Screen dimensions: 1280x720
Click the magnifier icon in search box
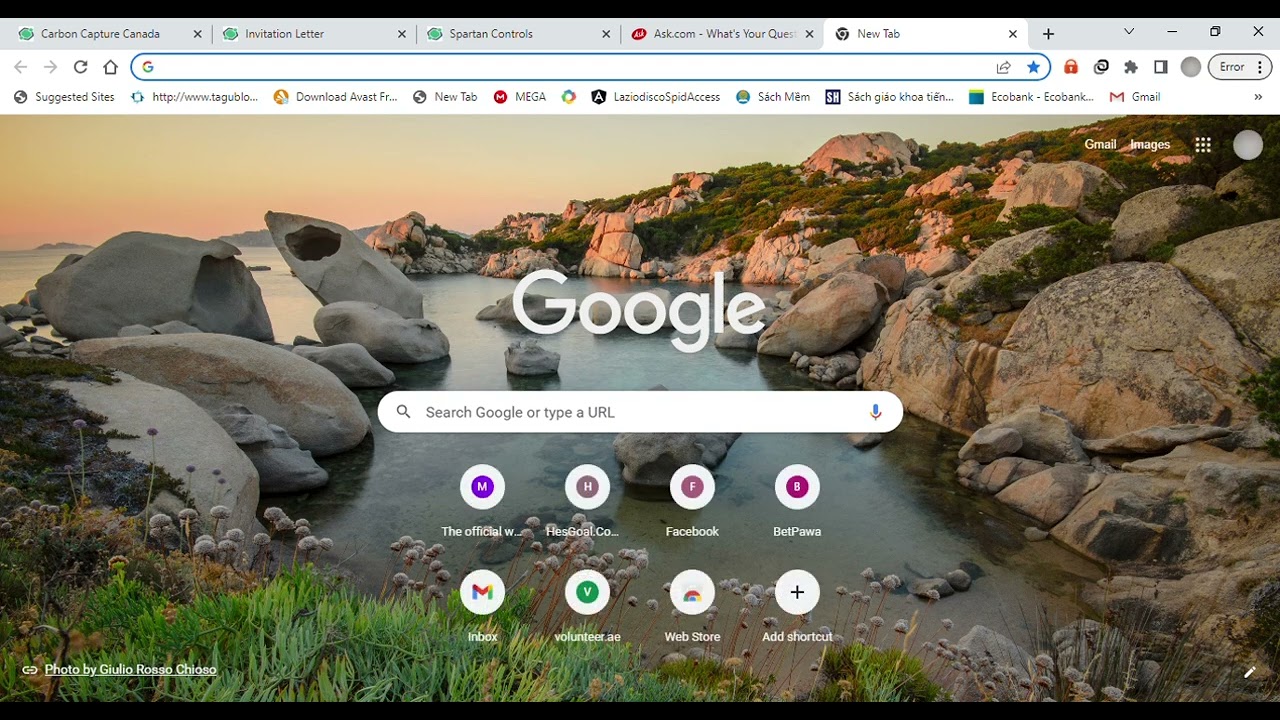(404, 412)
